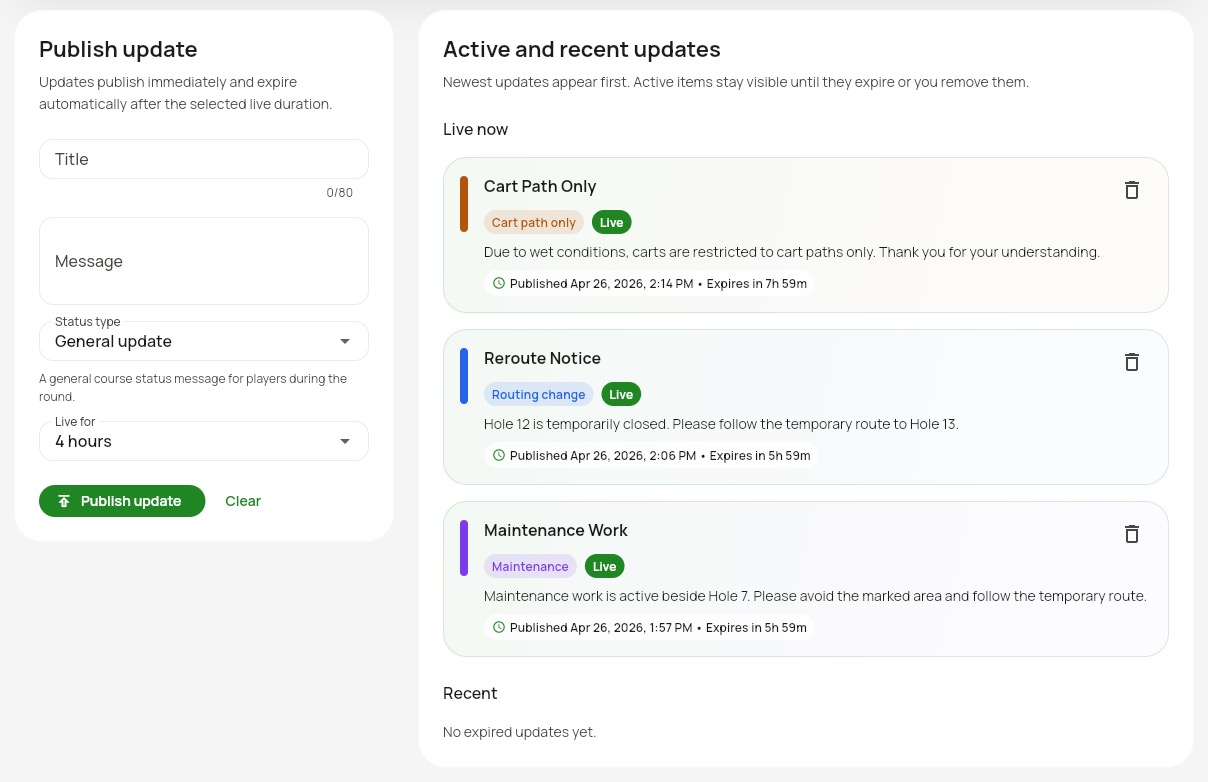Delete the Maintenance Work update
The image size is (1208, 782).
coord(1131,534)
